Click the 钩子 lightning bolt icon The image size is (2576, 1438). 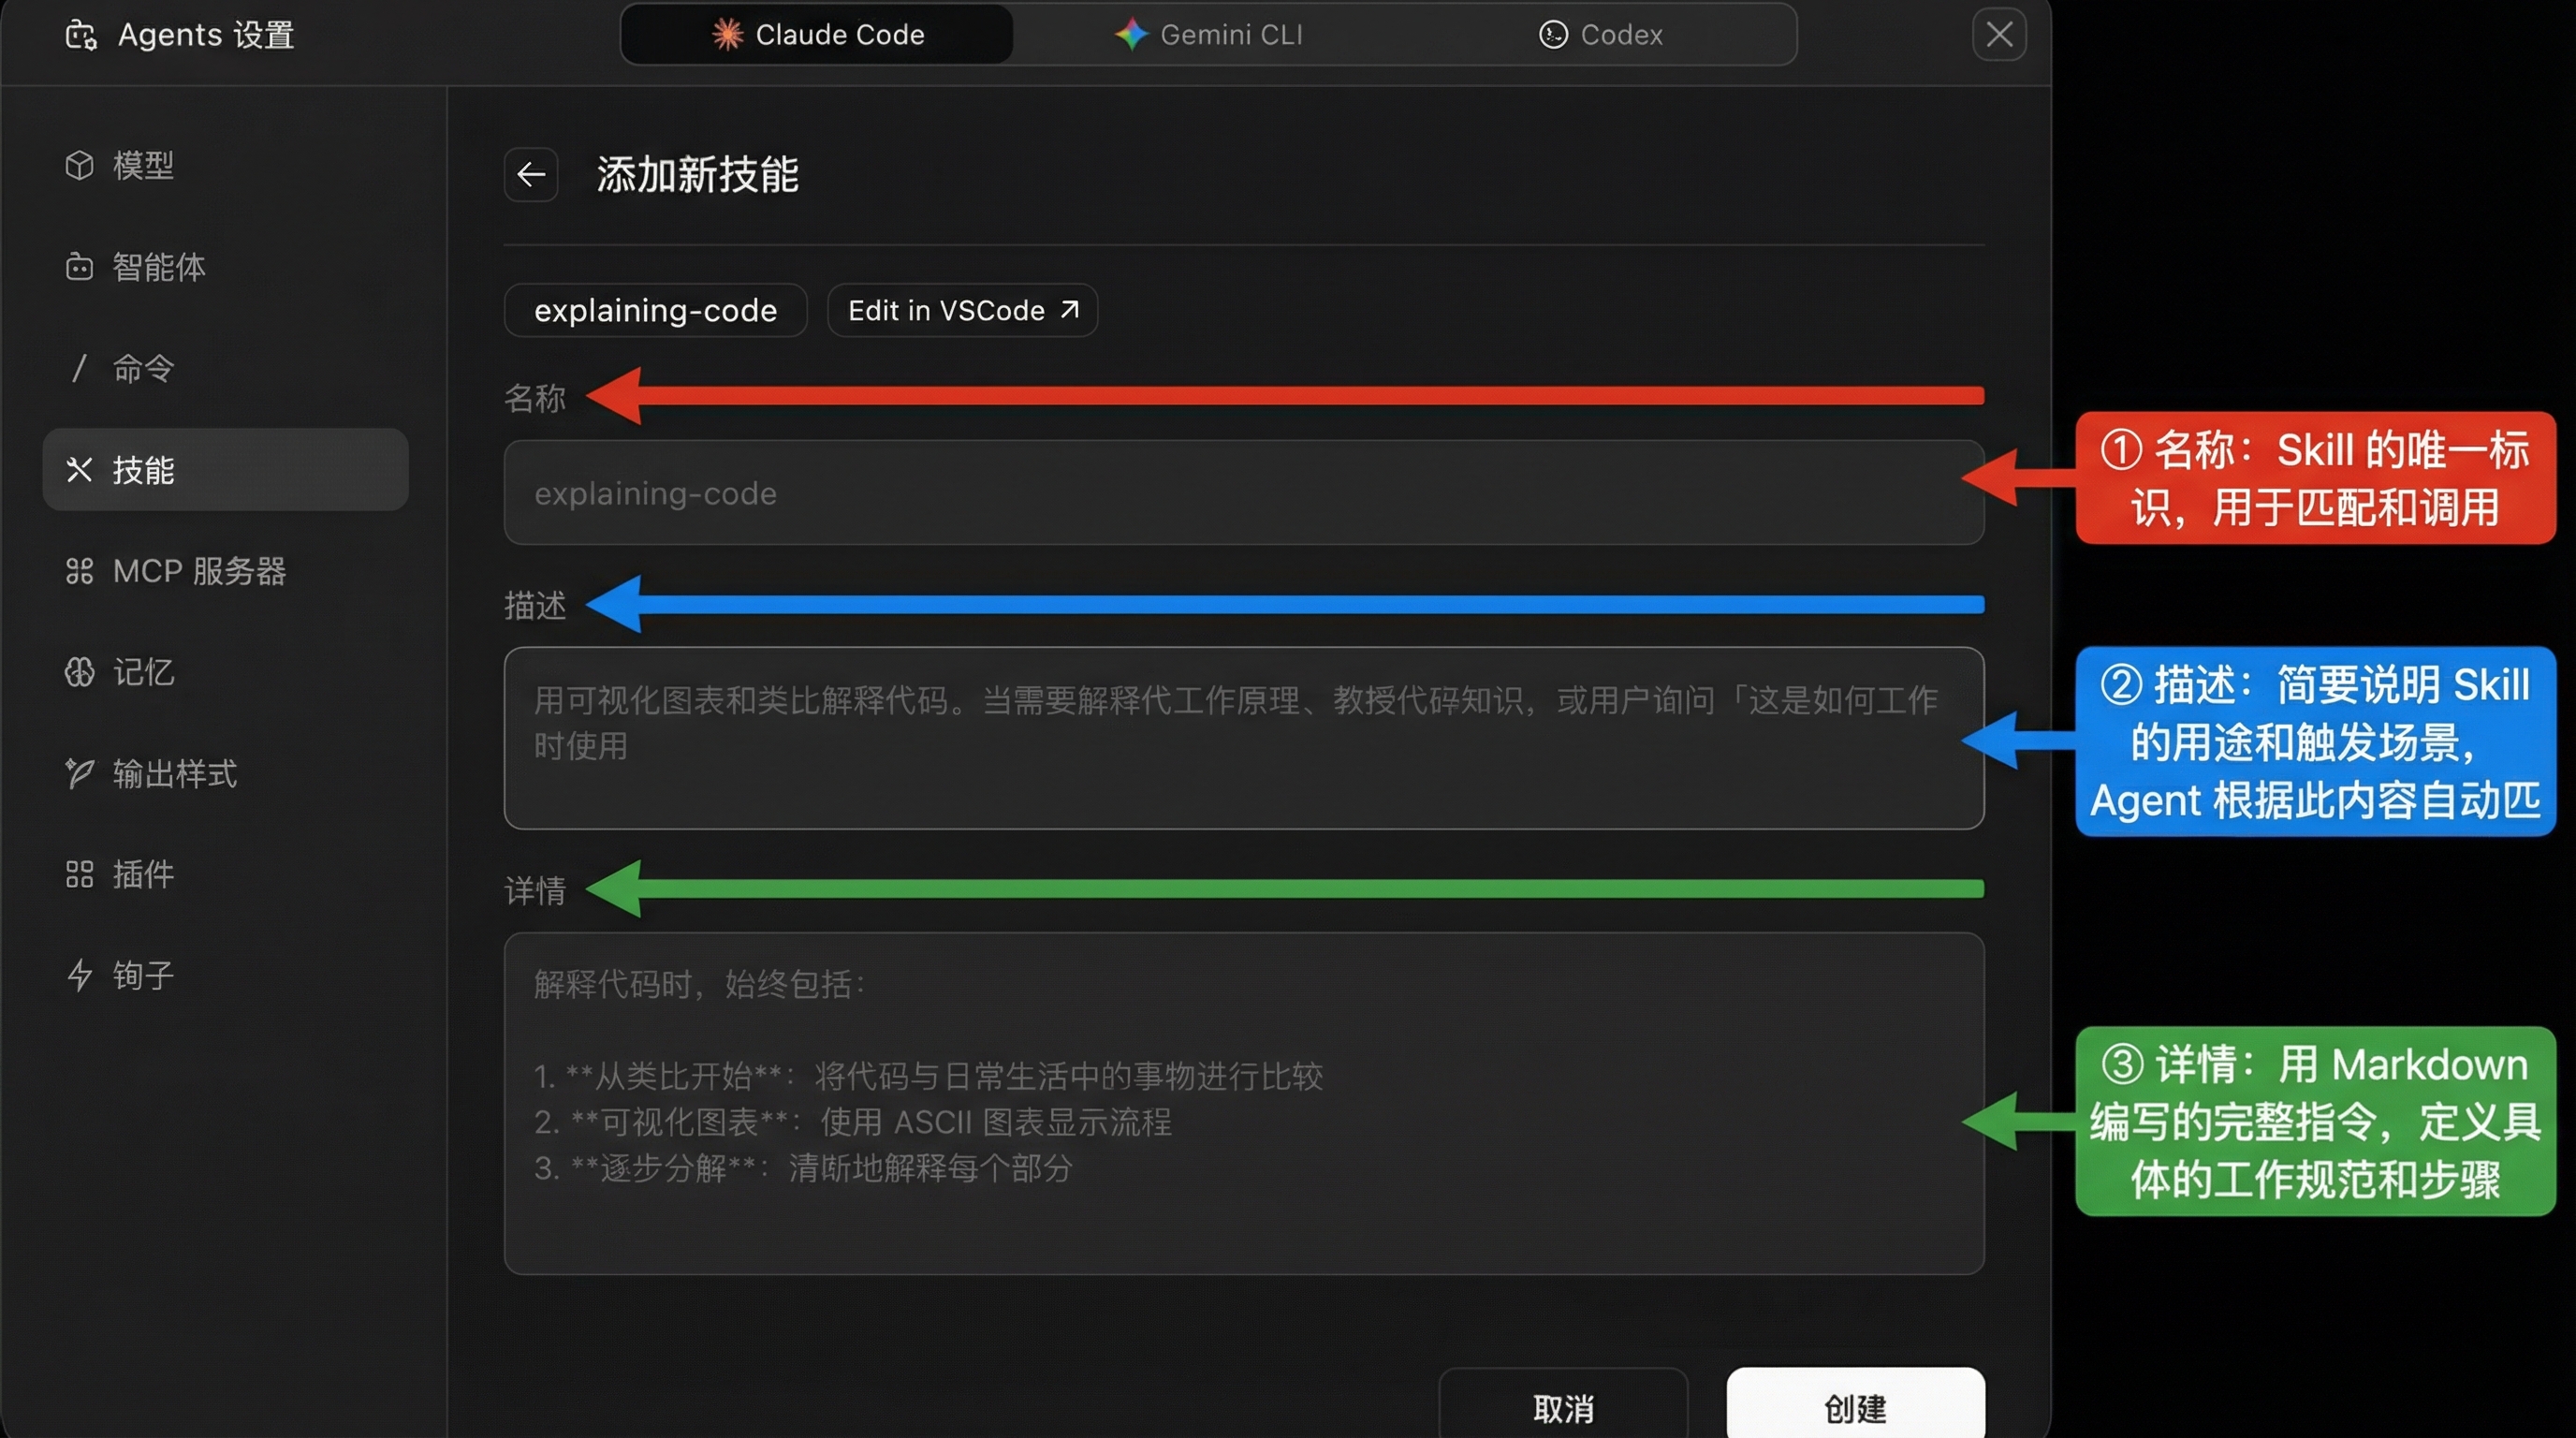[79, 975]
